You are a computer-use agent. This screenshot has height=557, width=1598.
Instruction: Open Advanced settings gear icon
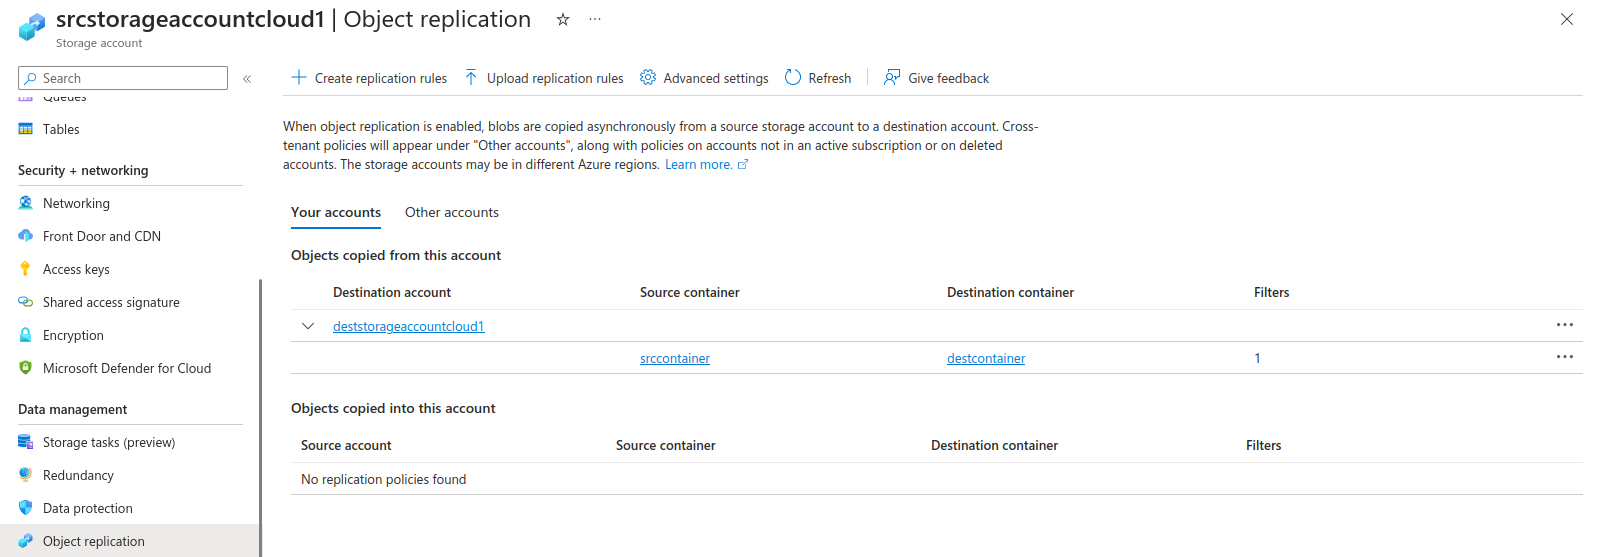(x=648, y=78)
